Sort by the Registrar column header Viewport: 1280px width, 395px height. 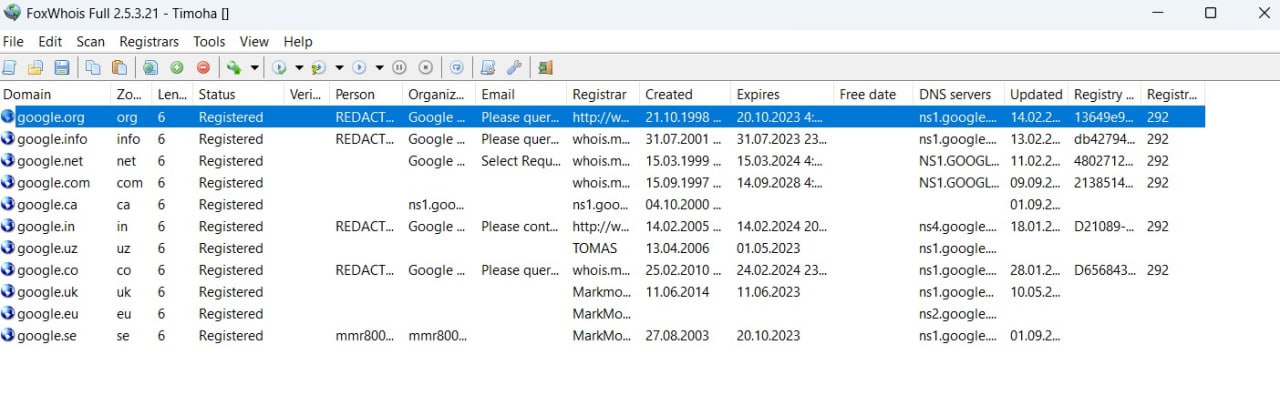click(x=602, y=94)
